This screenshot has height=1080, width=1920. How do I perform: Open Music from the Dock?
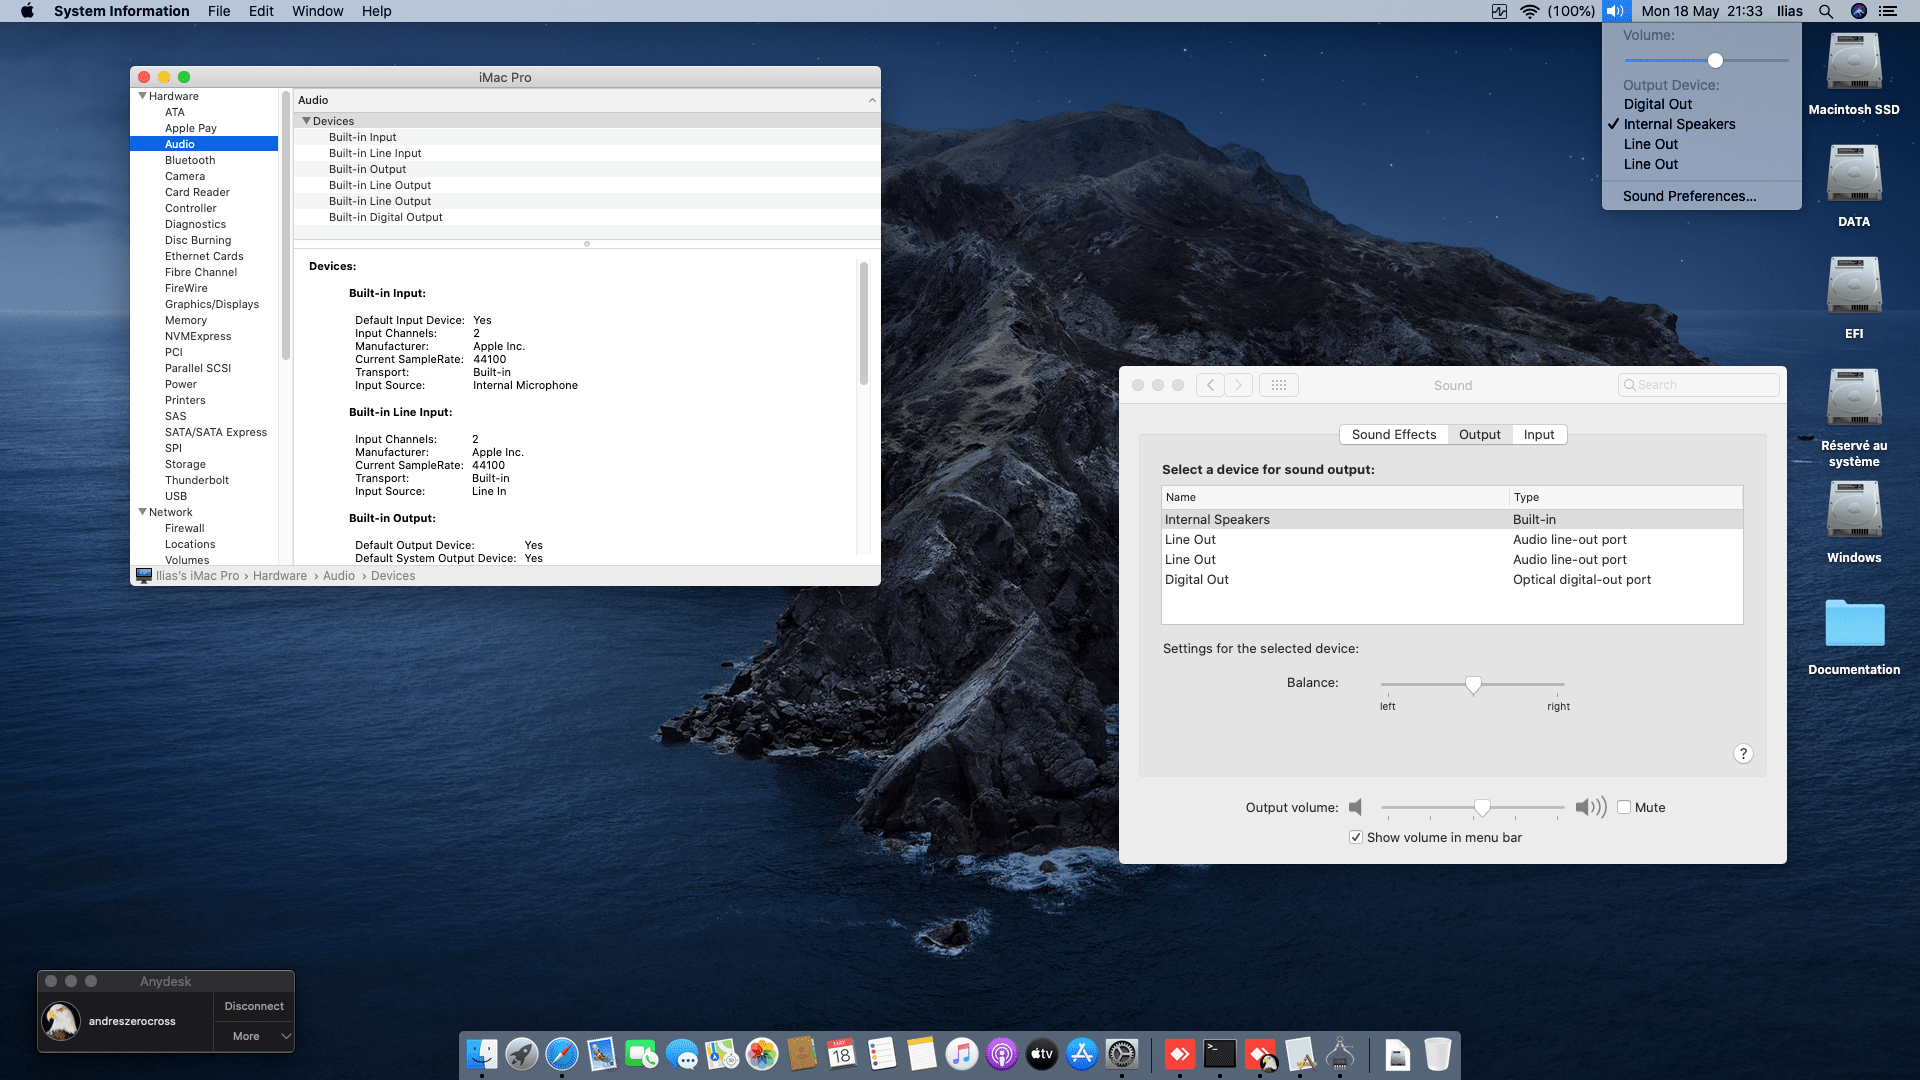962,1053
